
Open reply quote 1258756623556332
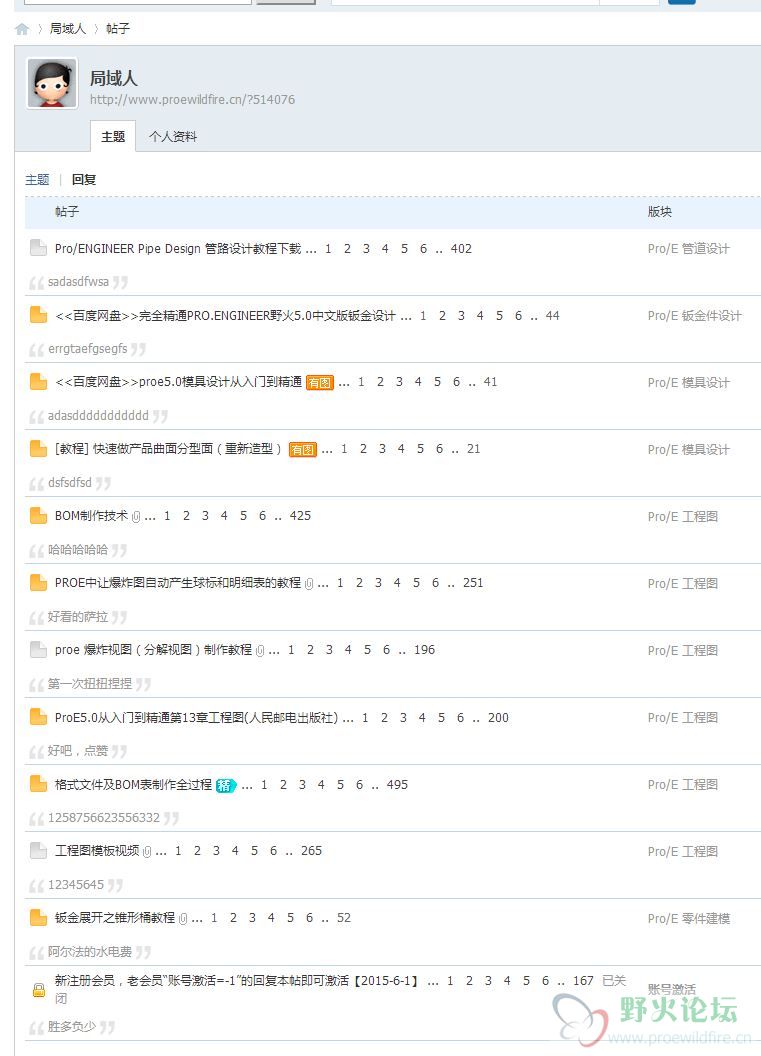[104, 818]
